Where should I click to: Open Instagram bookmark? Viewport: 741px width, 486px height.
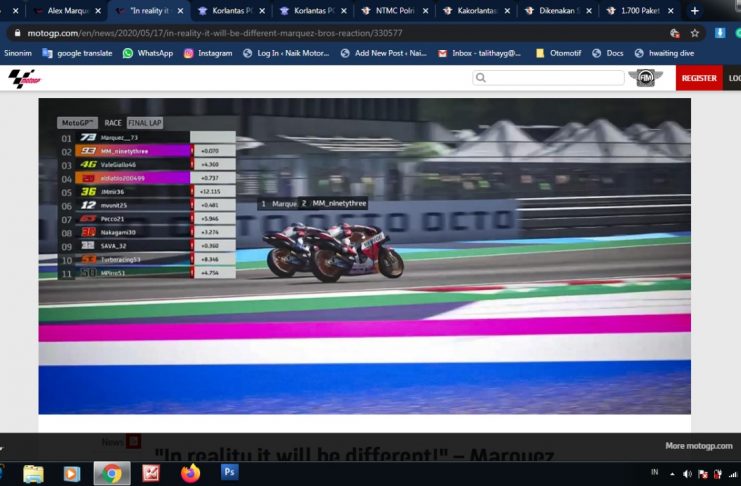click(x=208, y=53)
